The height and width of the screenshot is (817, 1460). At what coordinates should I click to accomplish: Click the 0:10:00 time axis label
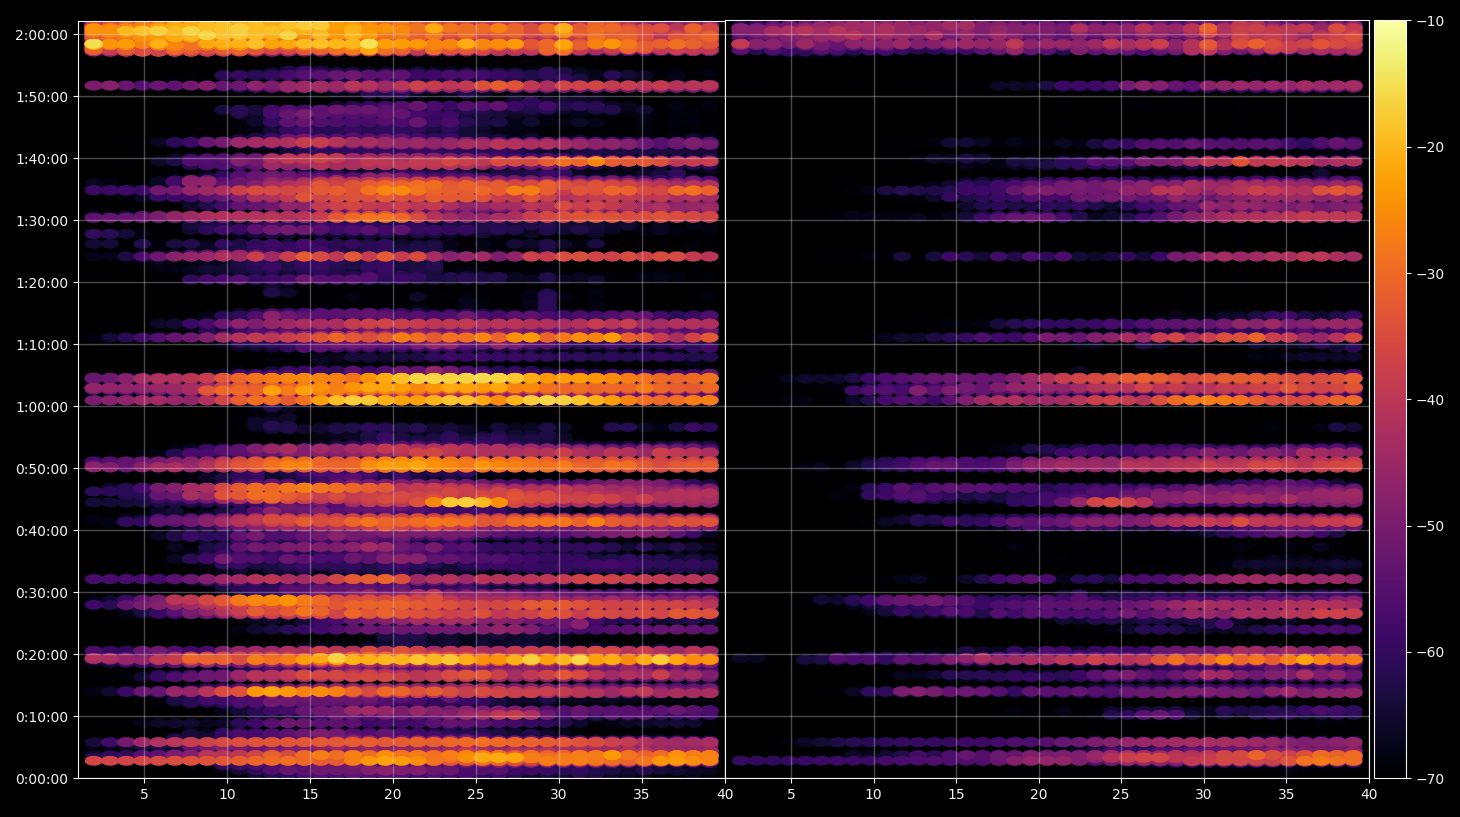pyautogui.click(x=41, y=717)
